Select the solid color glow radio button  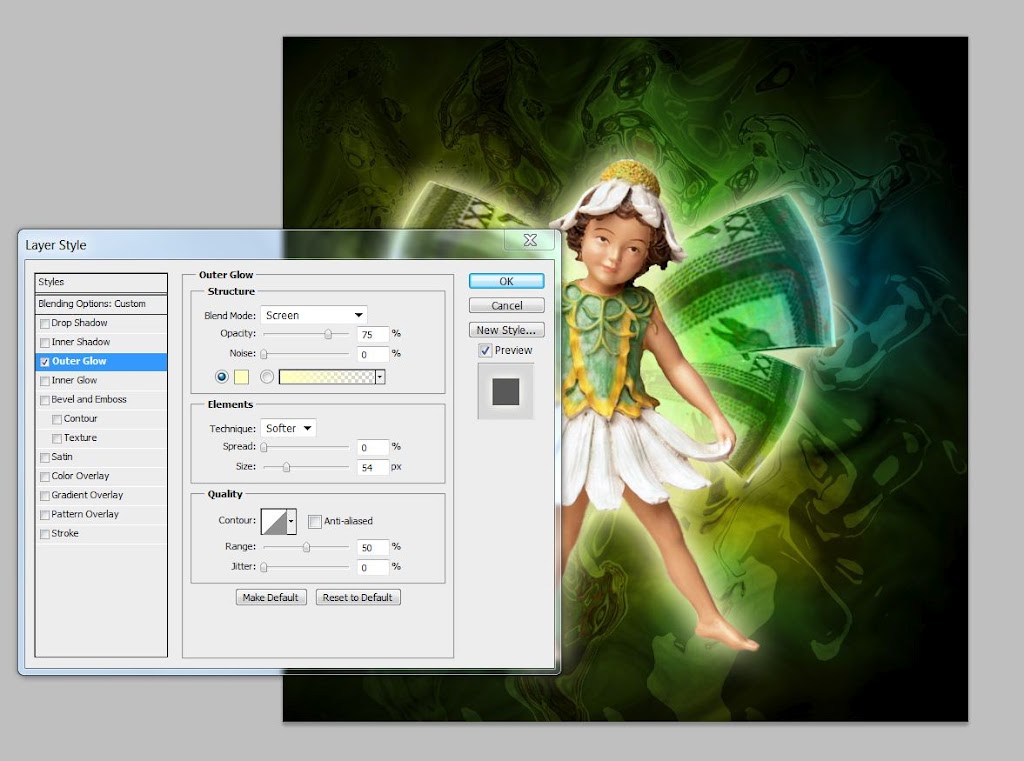click(x=221, y=377)
